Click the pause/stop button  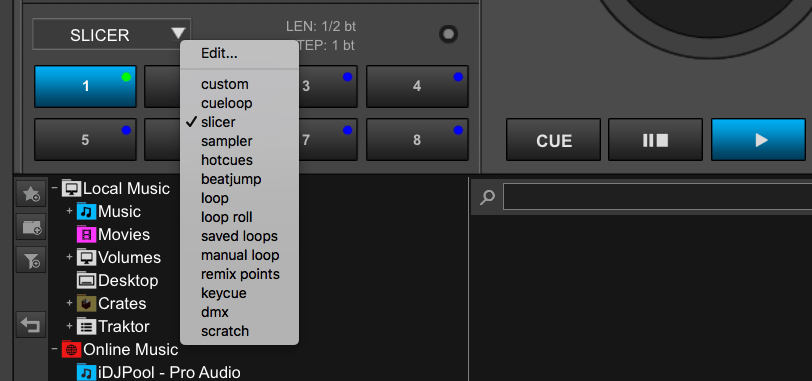656,140
